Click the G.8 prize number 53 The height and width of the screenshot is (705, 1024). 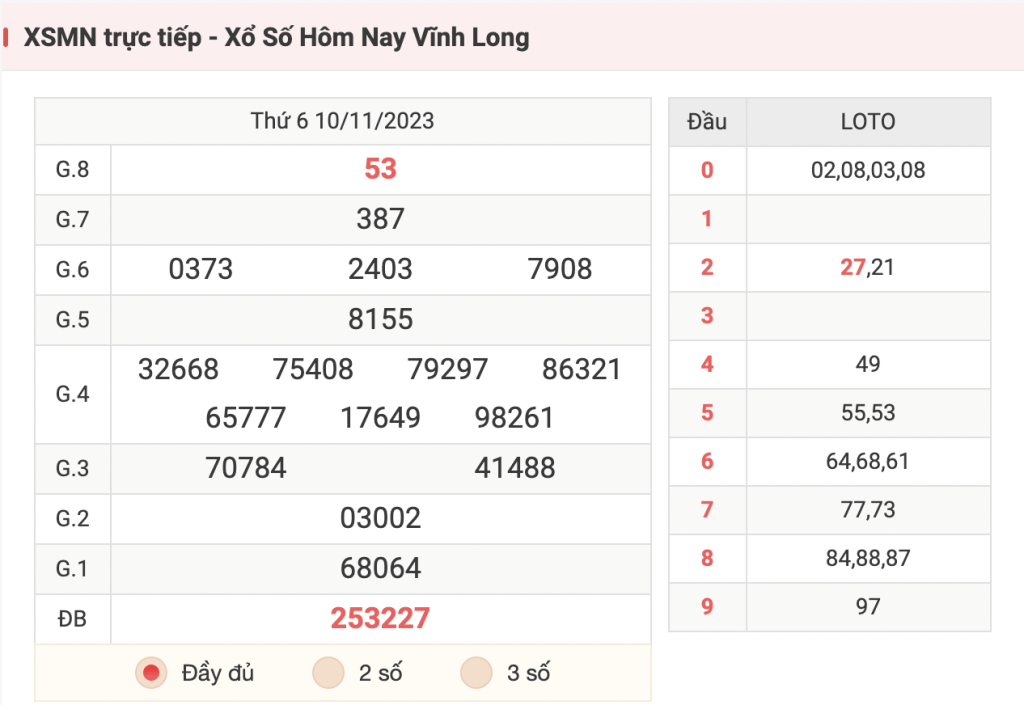tap(380, 169)
